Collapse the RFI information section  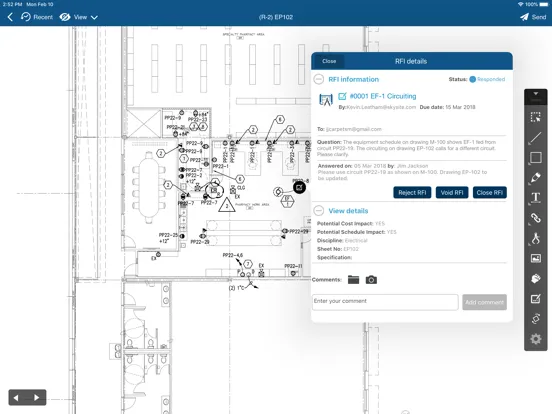[319, 79]
